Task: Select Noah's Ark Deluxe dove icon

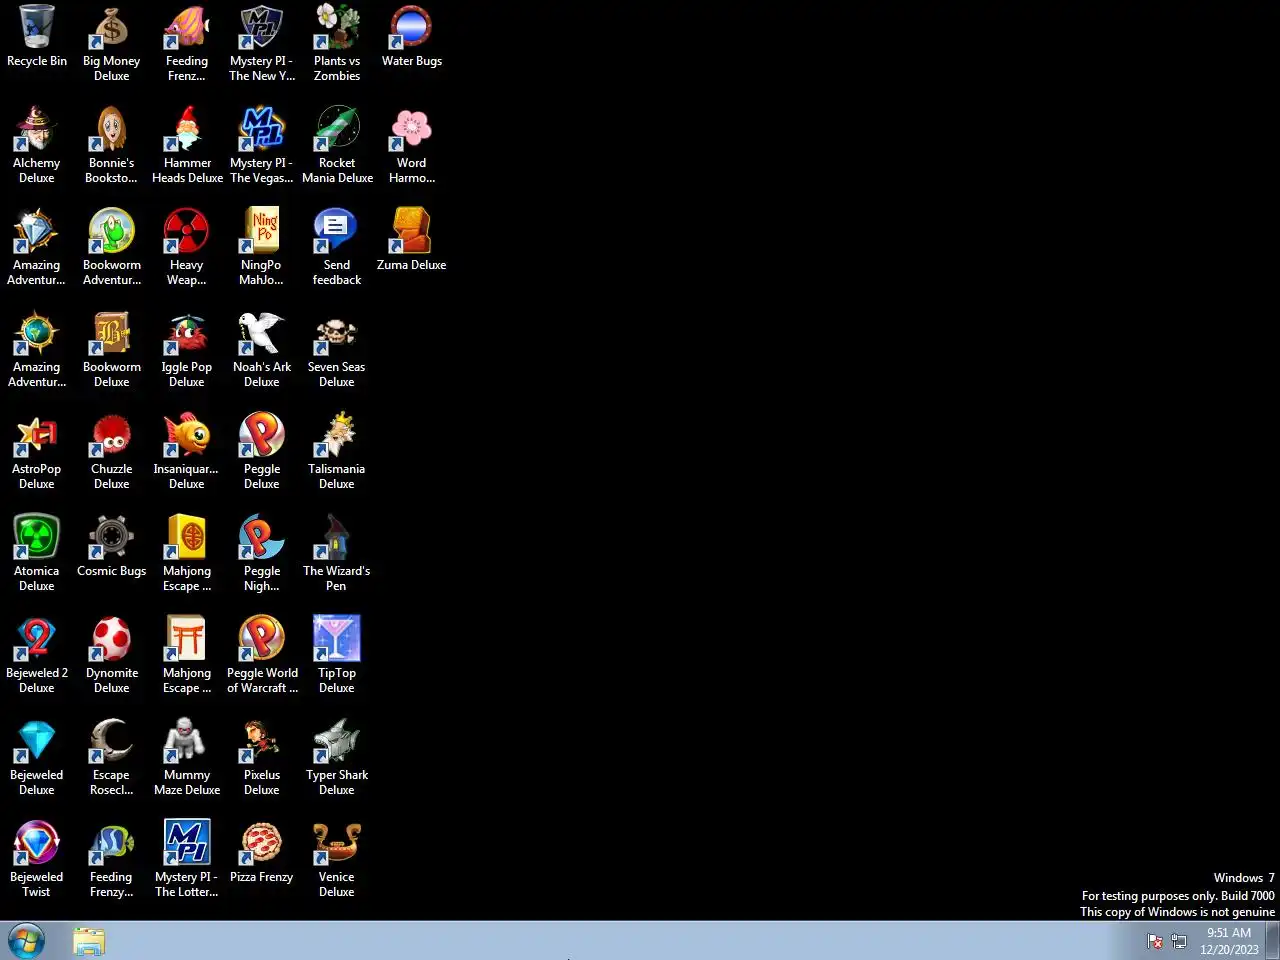Action: pyautogui.click(x=262, y=333)
